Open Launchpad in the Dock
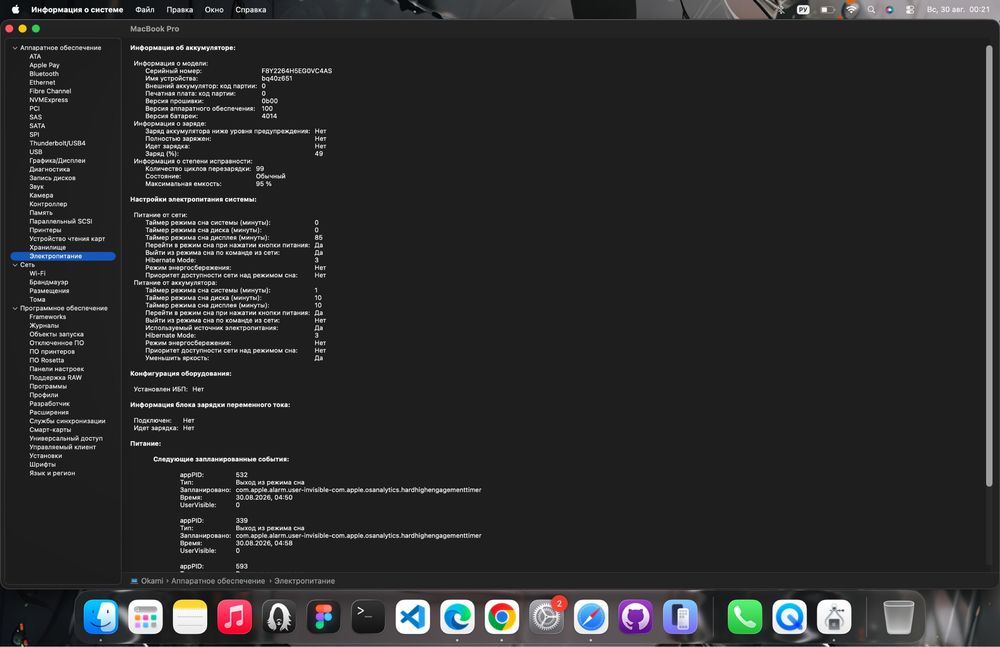Screen dimensions: 1000x647 (x=145, y=617)
